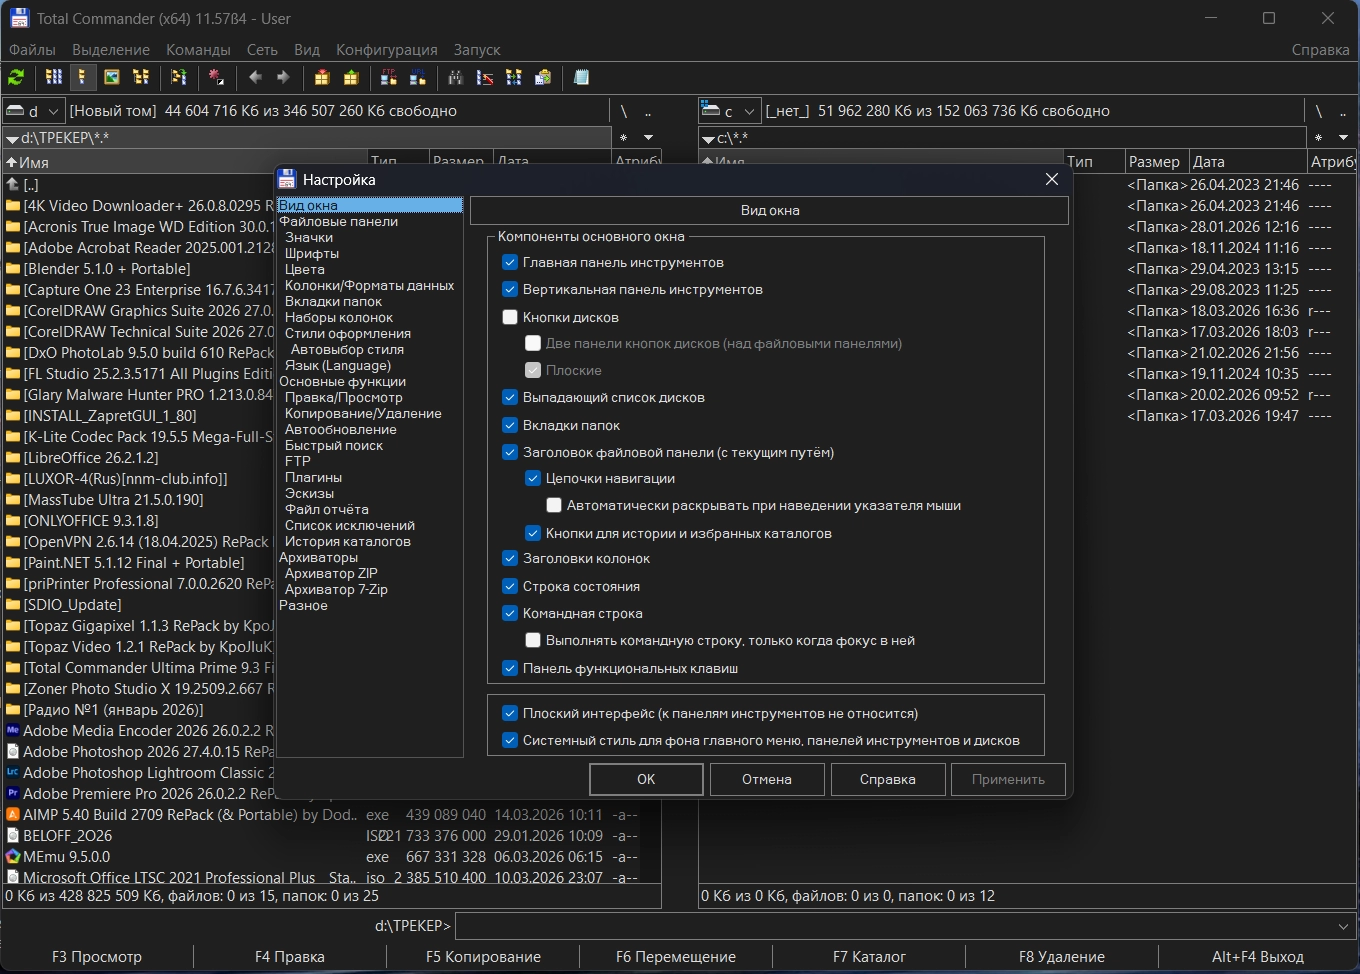
Task: Select 'Шрифты' in the settings list
Action: point(312,253)
